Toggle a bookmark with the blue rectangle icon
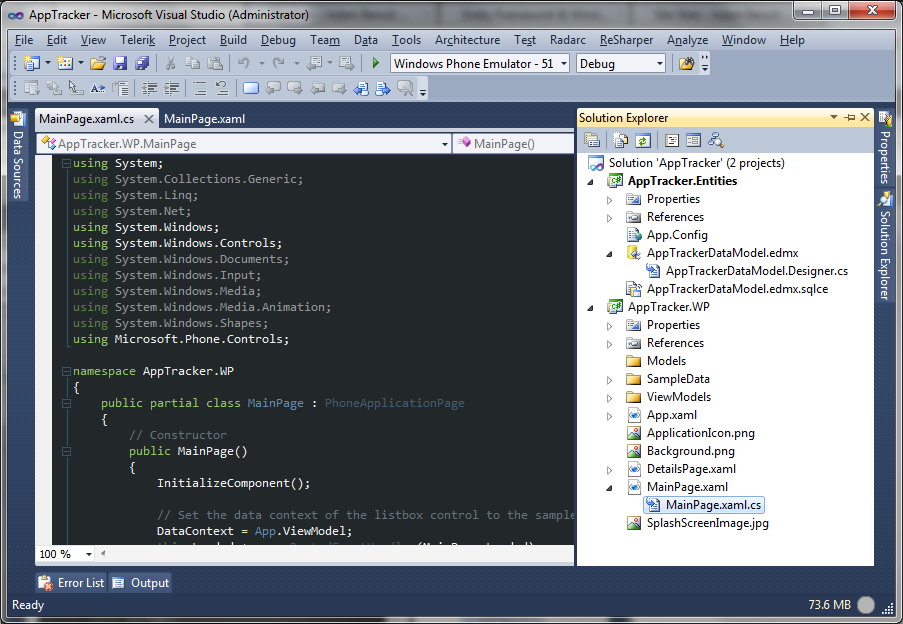 pyautogui.click(x=251, y=88)
